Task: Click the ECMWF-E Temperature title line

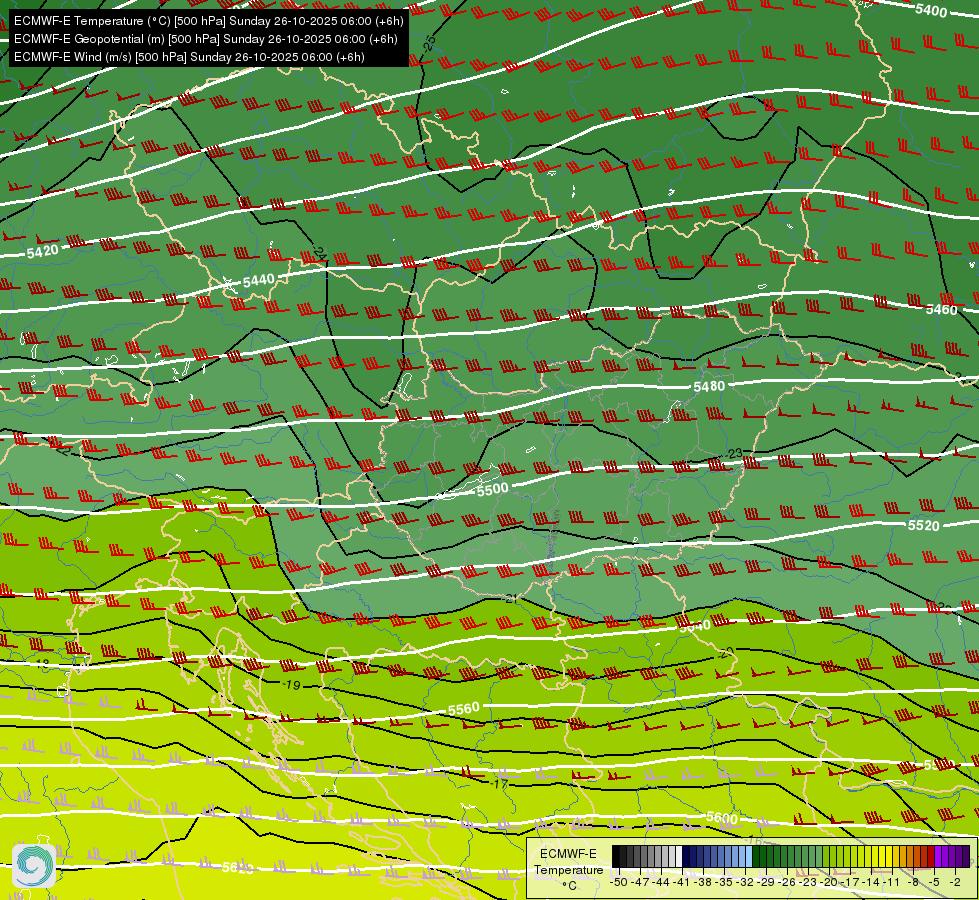Action: point(209,21)
